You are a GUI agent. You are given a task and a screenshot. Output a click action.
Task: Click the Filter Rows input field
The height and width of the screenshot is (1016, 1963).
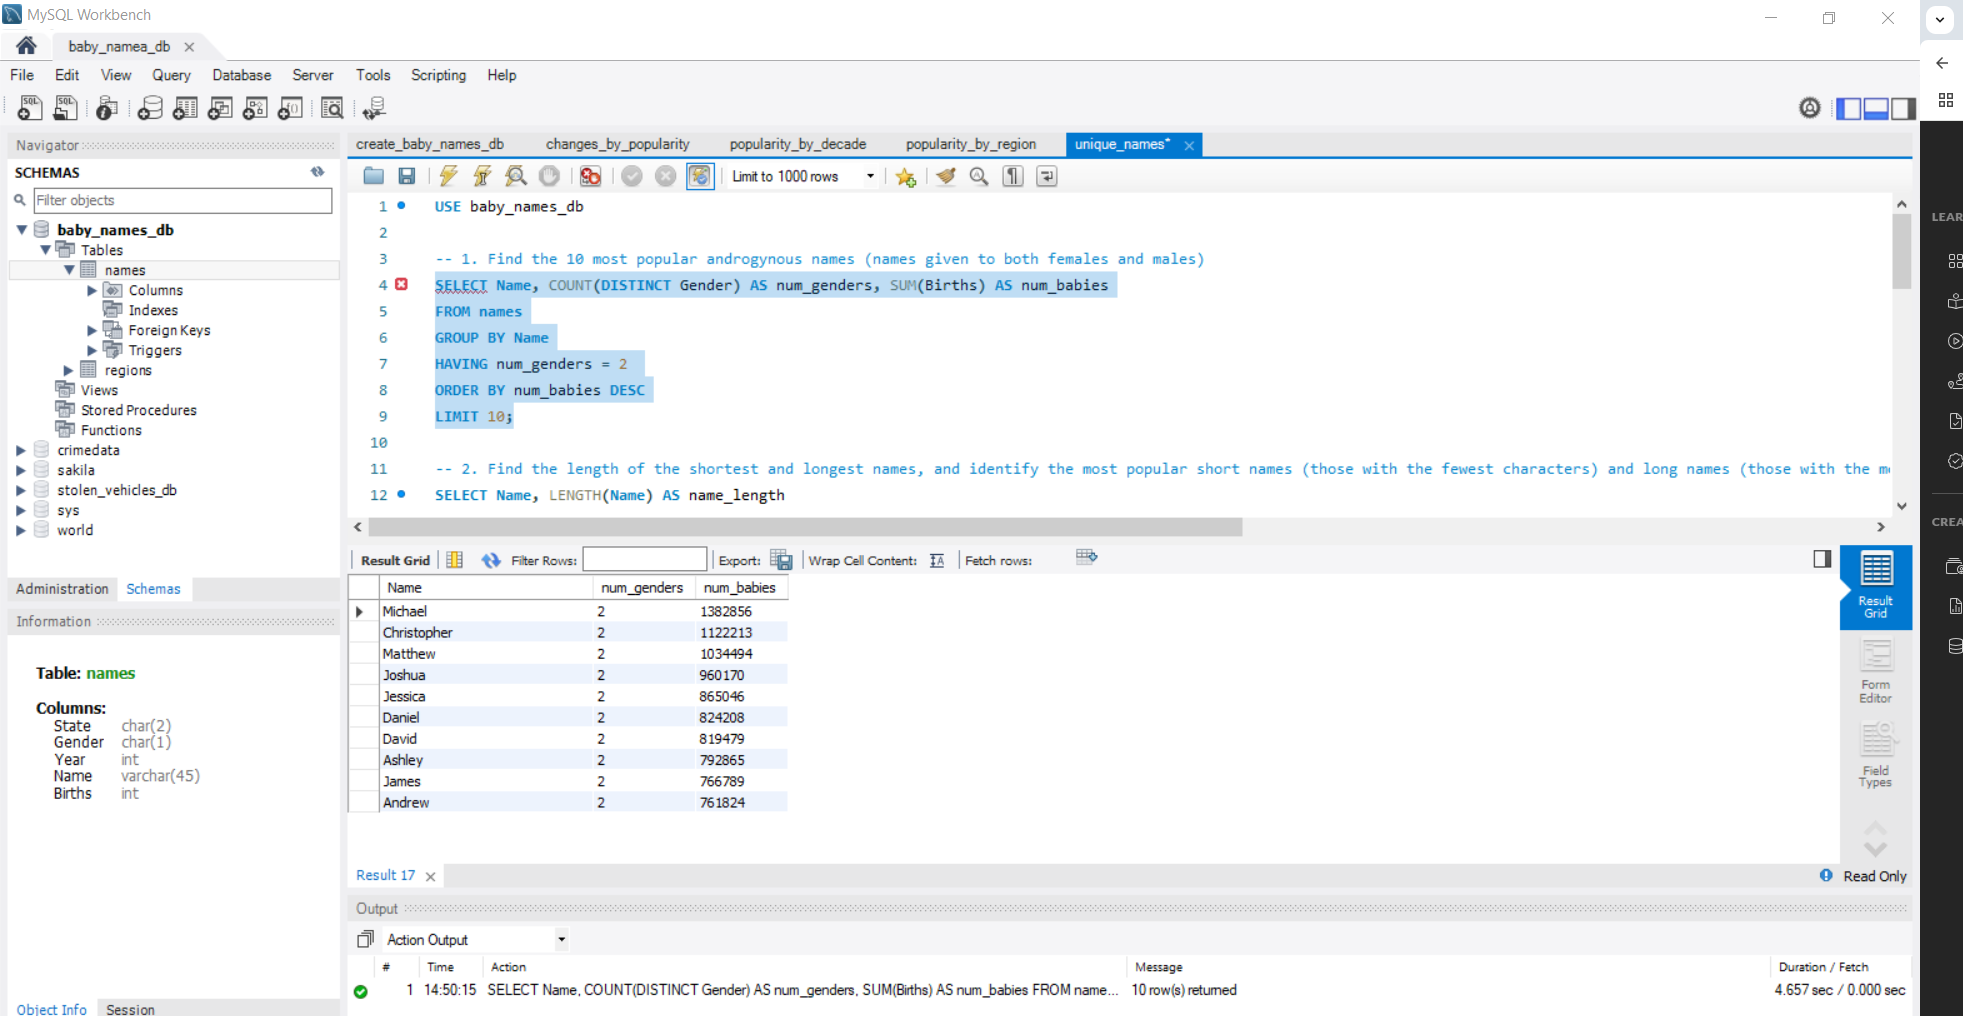point(645,560)
